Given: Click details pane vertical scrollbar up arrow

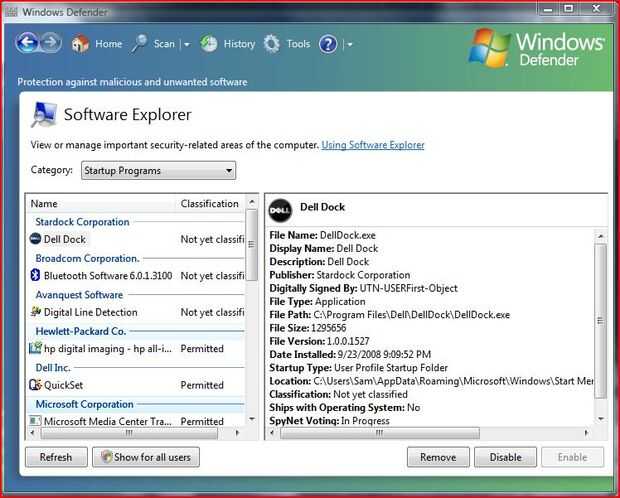Looking at the screenshot, I should [x=601, y=236].
